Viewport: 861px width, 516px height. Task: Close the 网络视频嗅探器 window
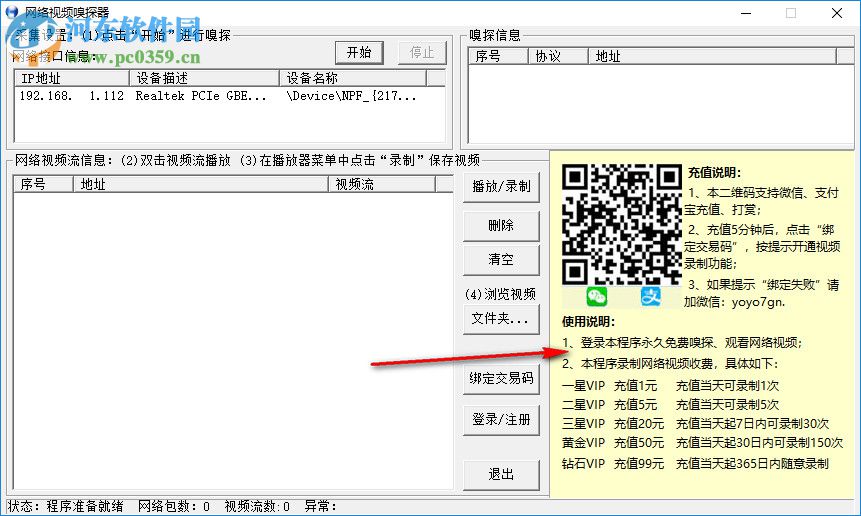837,13
